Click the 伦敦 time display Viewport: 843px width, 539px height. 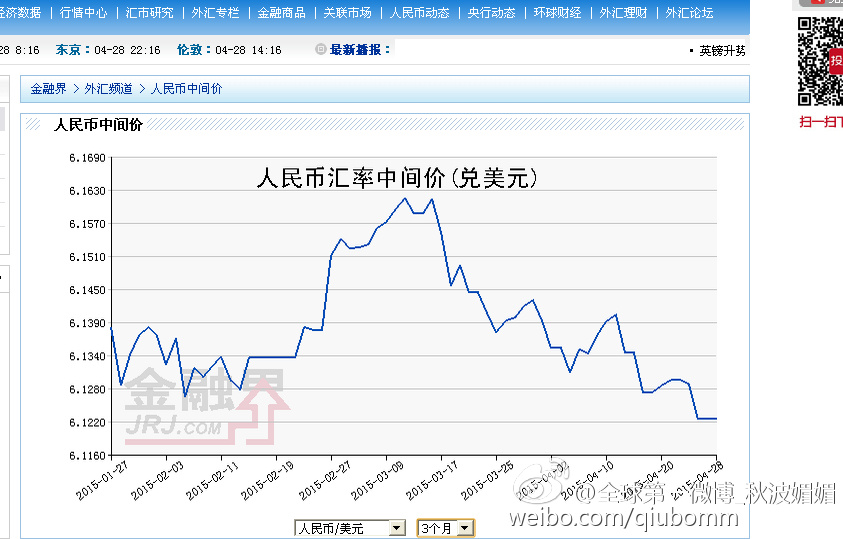(229, 50)
